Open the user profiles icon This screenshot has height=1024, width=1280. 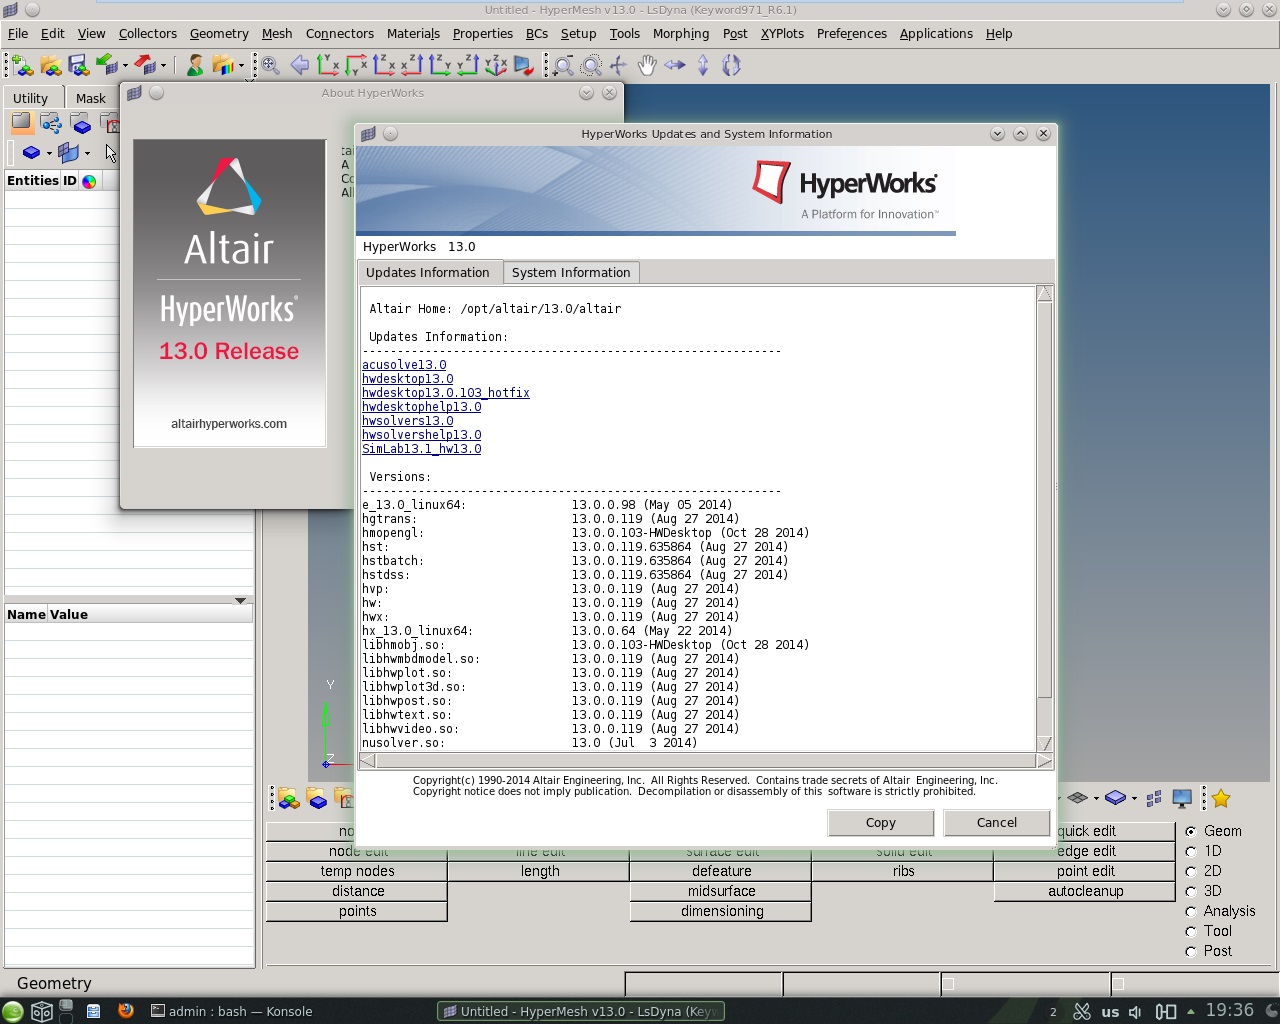click(195, 66)
